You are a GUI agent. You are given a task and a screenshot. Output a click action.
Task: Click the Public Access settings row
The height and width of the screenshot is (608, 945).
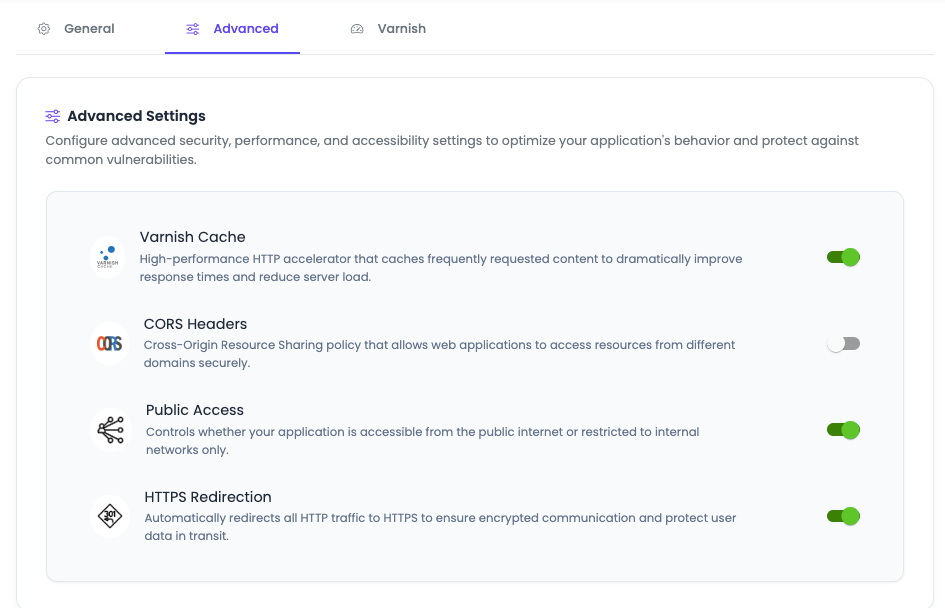click(473, 430)
